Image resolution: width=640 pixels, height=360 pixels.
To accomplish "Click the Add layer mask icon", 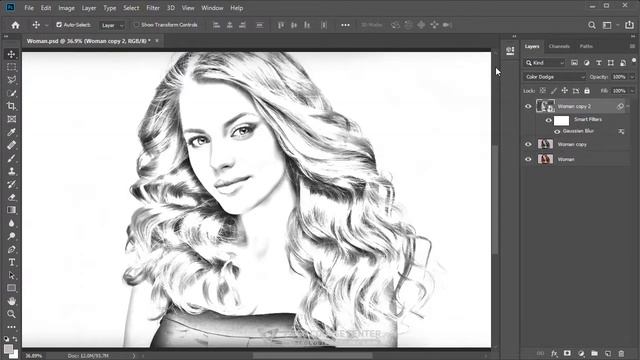I will (x=567, y=353).
